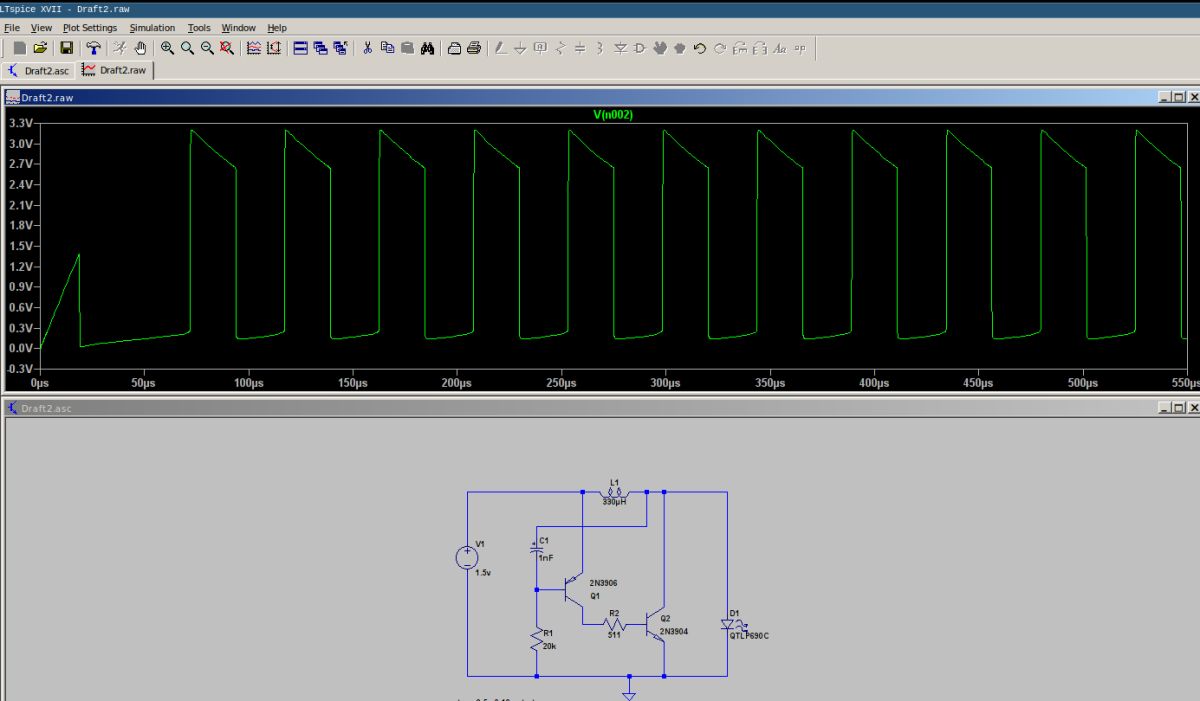This screenshot has width=1200, height=701.
Task: Click the scissors Cut icon
Action: tap(368, 48)
